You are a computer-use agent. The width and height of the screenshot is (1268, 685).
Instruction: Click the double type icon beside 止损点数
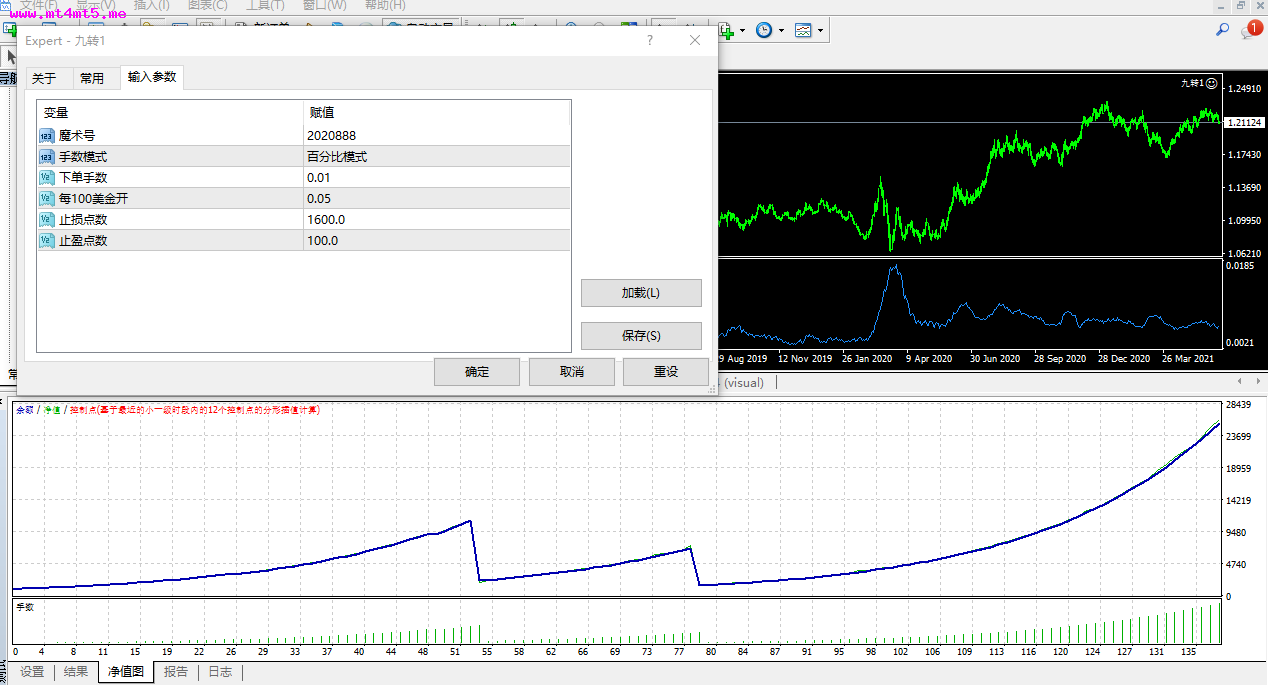point(47,219)
